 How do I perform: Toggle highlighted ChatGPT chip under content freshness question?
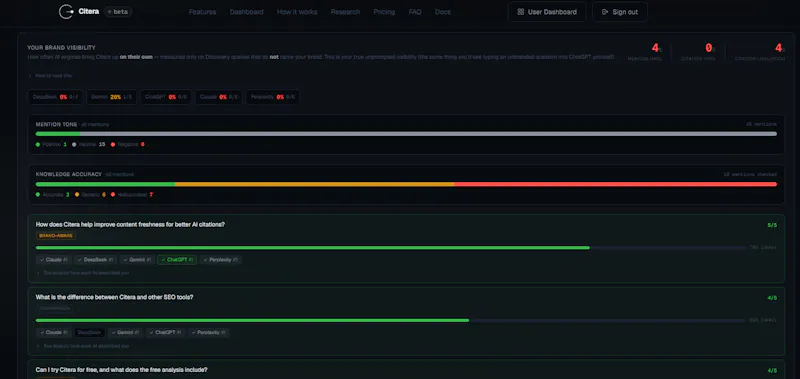(x=177, y=260)
